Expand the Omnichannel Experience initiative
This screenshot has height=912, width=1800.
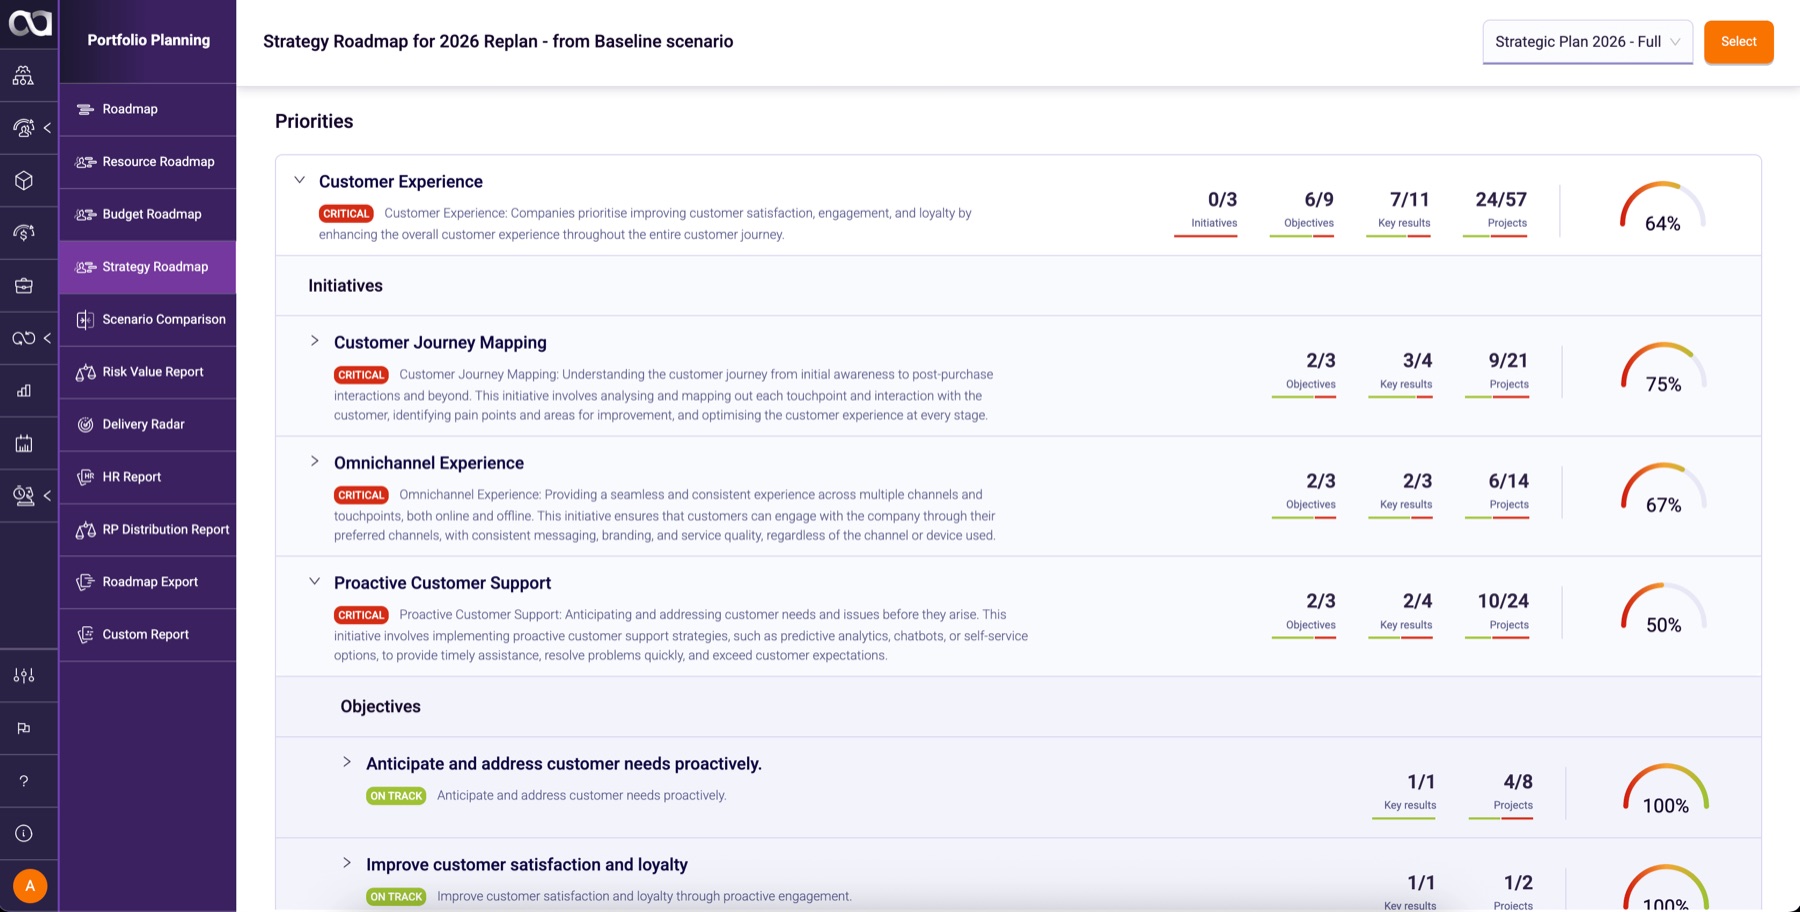pos(314,461)
